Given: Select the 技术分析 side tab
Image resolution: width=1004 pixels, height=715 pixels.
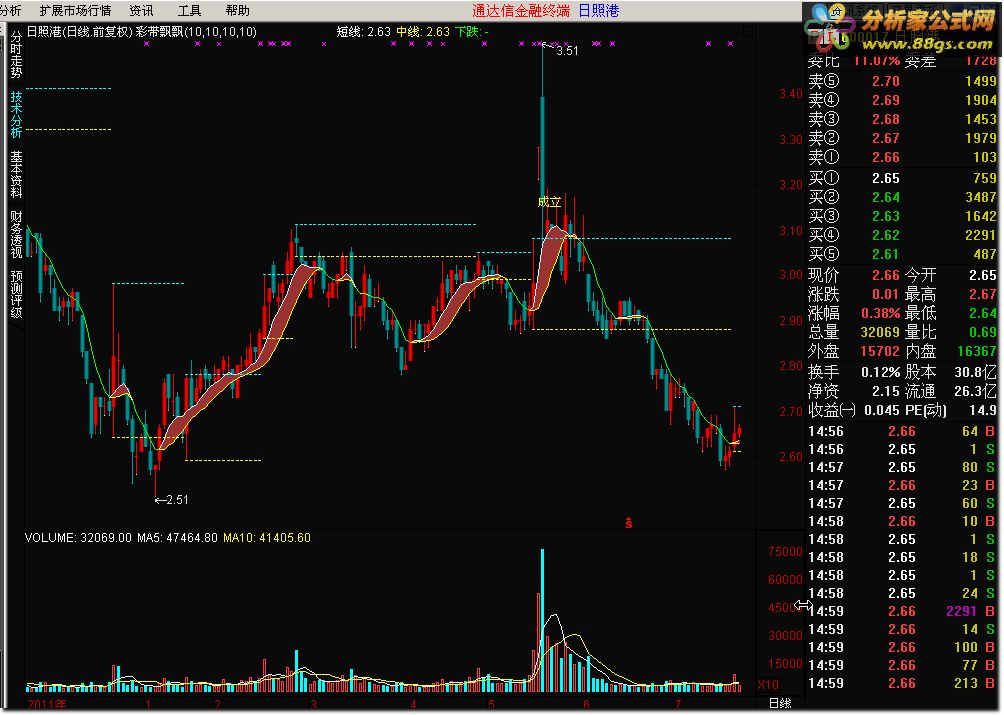Looking at the screenshot, I should pyautogui.click(x=16, y=114).
